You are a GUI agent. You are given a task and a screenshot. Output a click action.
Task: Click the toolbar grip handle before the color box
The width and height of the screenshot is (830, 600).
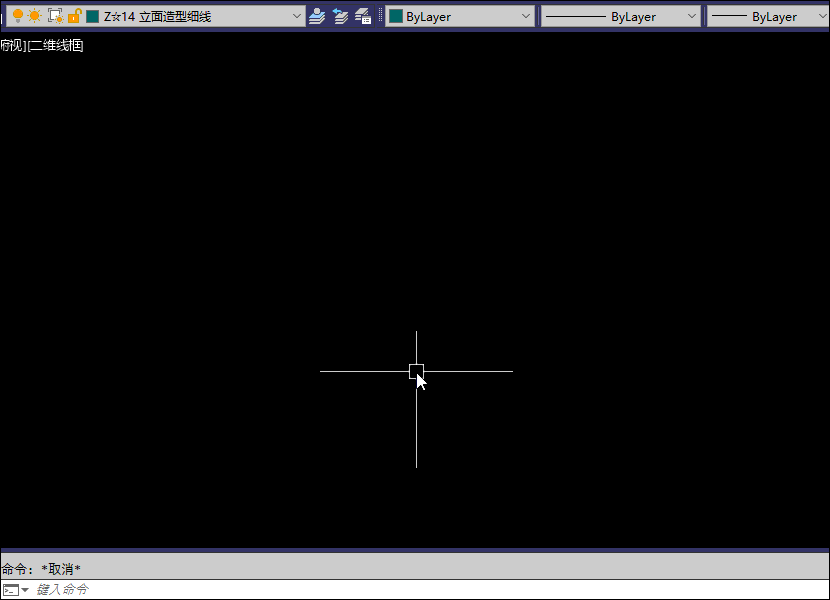tap(381, 16)
